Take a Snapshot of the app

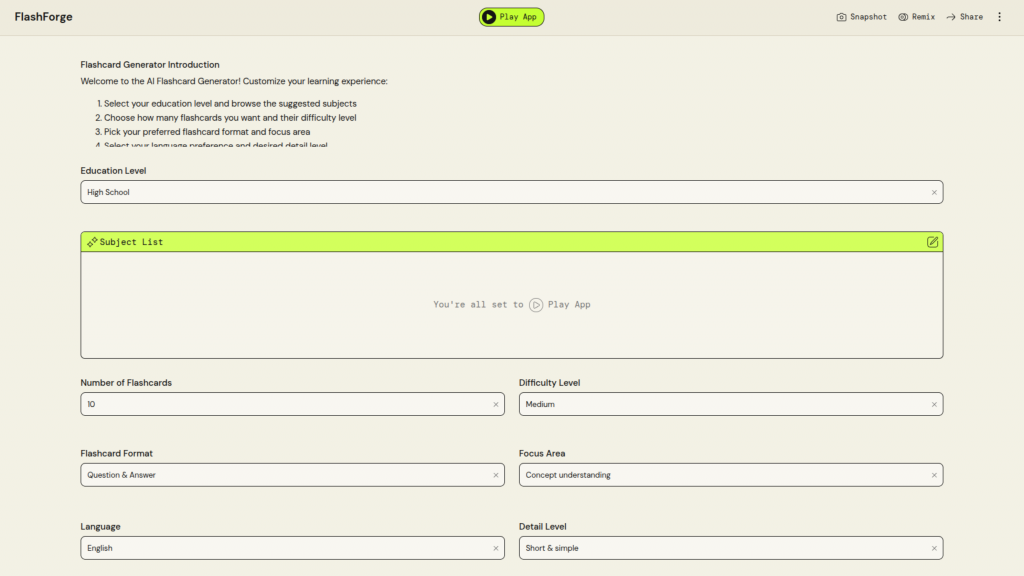pos(861,17)
